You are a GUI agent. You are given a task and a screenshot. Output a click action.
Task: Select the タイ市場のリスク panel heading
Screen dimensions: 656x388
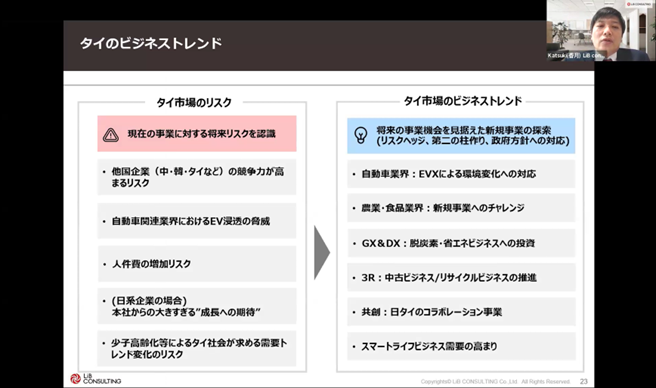pyautogui.click(x=194, y=103)
